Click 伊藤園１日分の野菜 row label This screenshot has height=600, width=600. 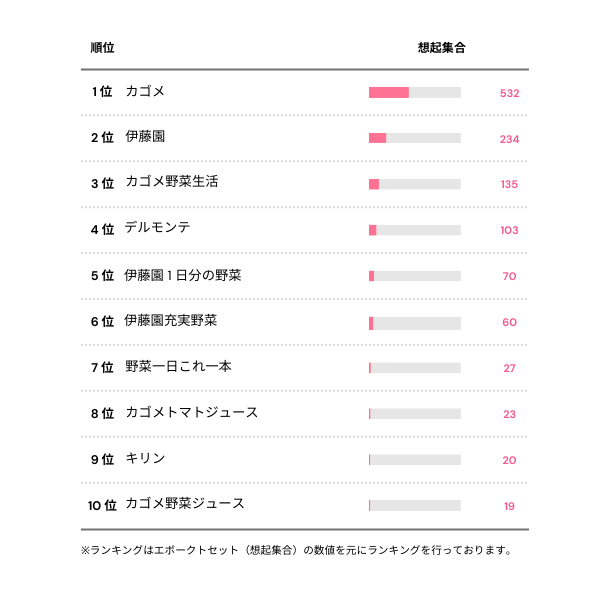pos(183,275)
